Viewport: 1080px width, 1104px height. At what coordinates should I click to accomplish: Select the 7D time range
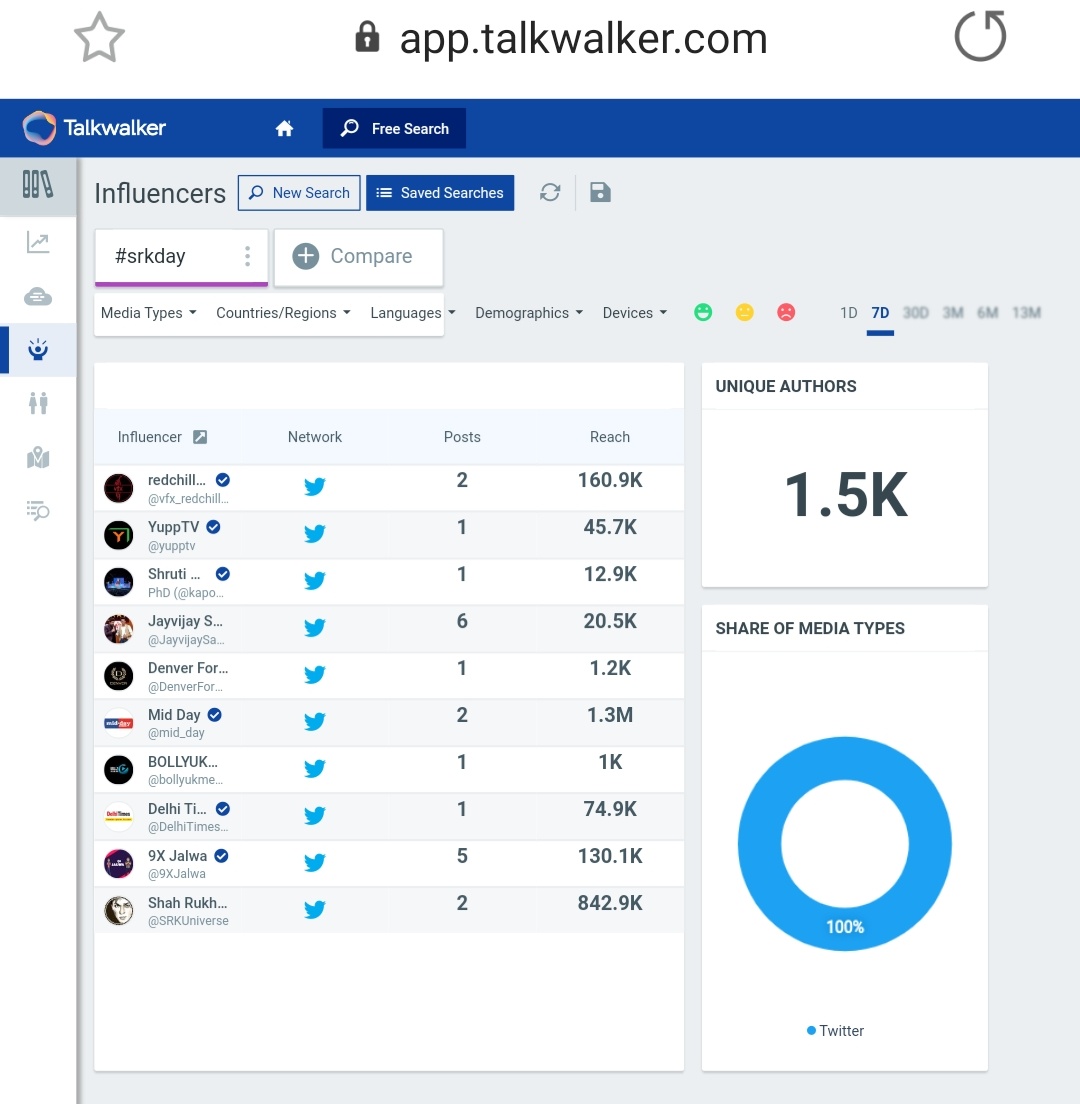(x=880, y=313)
